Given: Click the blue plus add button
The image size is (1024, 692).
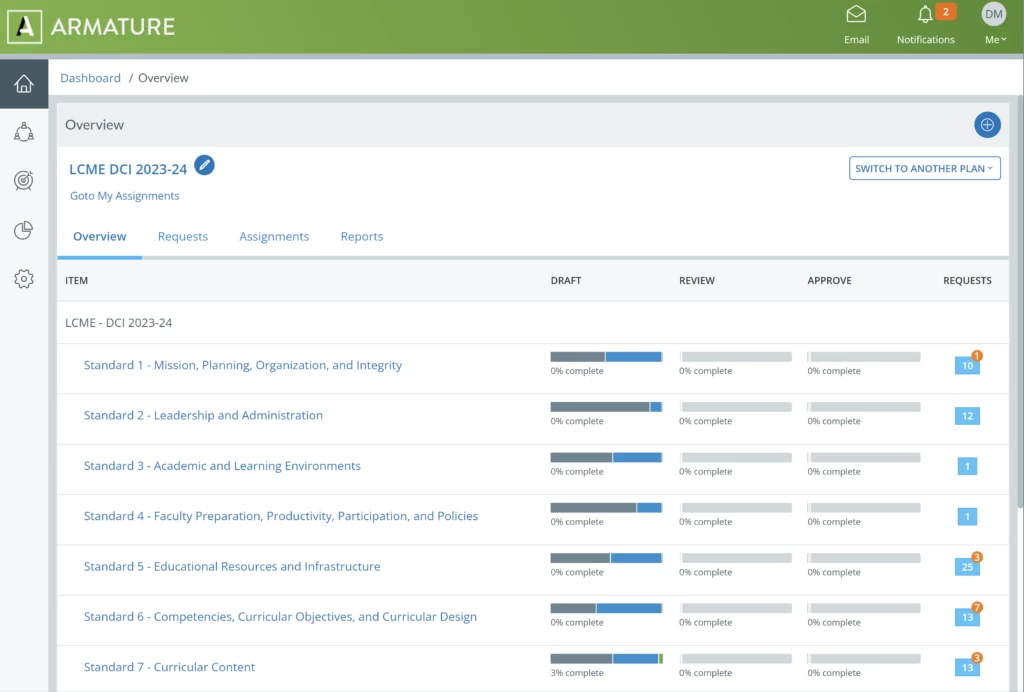Looking at the screenshot, I should 987,125.
